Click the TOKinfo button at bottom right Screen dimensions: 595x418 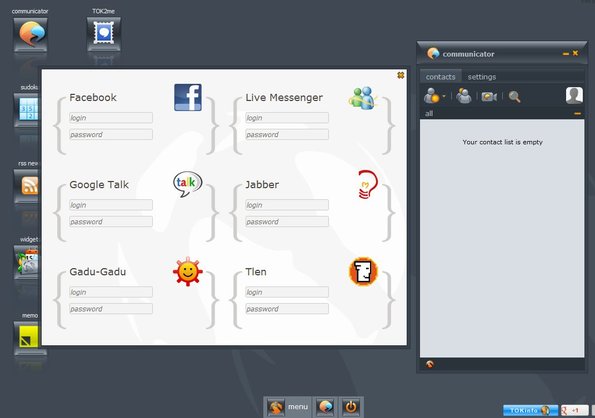point(530,410)
